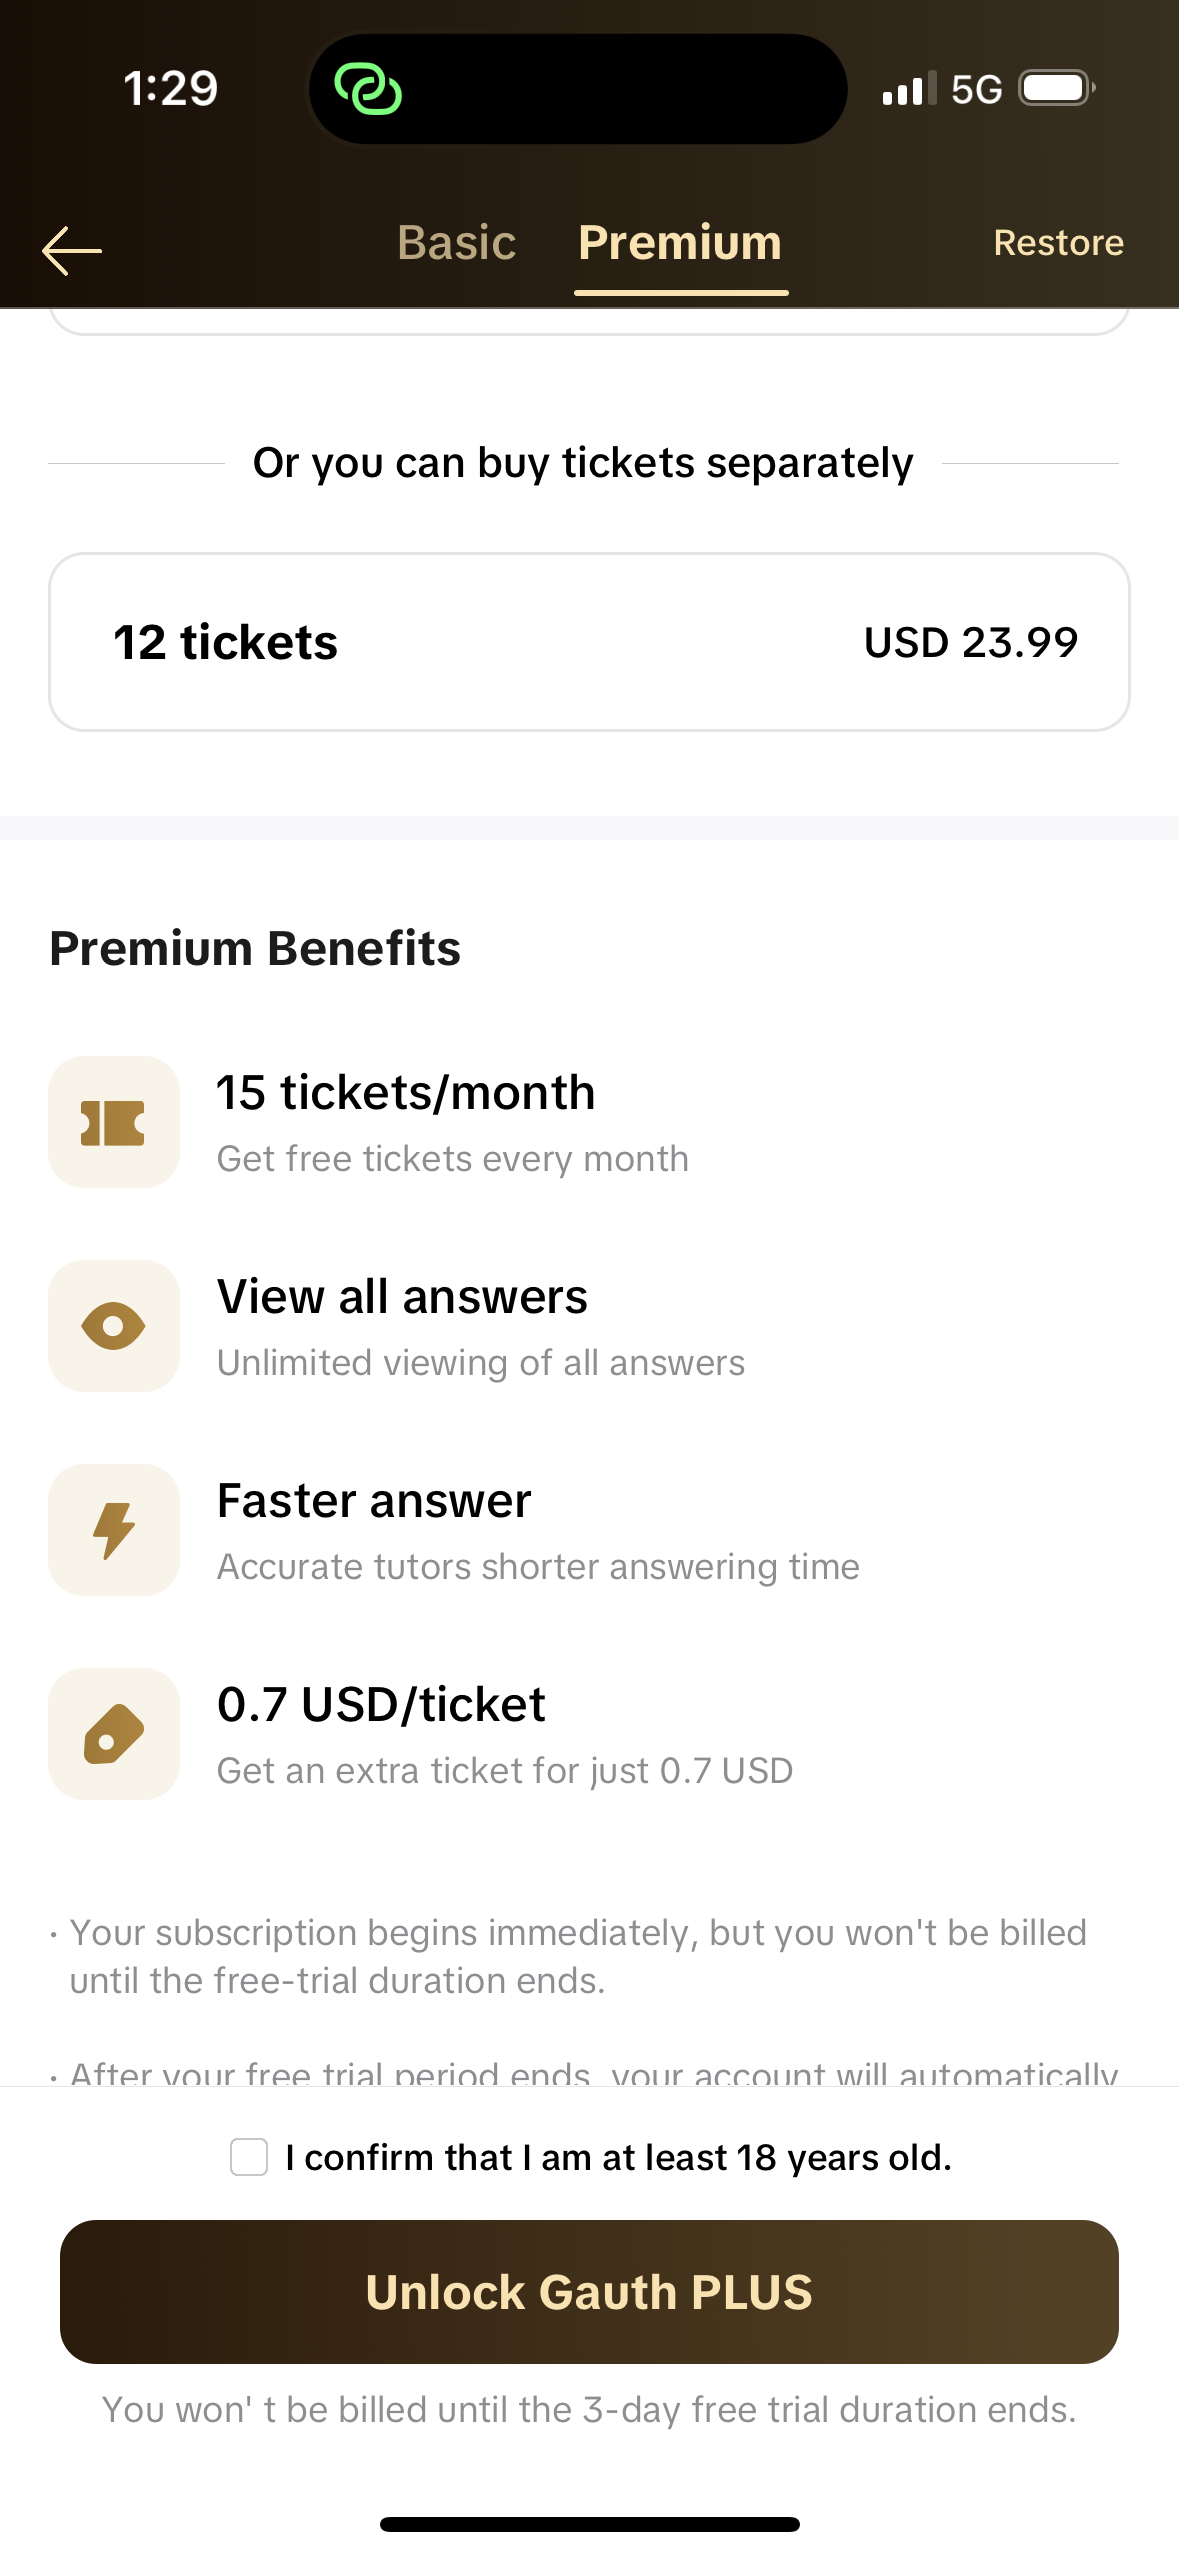The width and height of the screenshot is (1179, 2556).
Task: Tap the cellular signal bars icon
Action: (x=909, y=89)
